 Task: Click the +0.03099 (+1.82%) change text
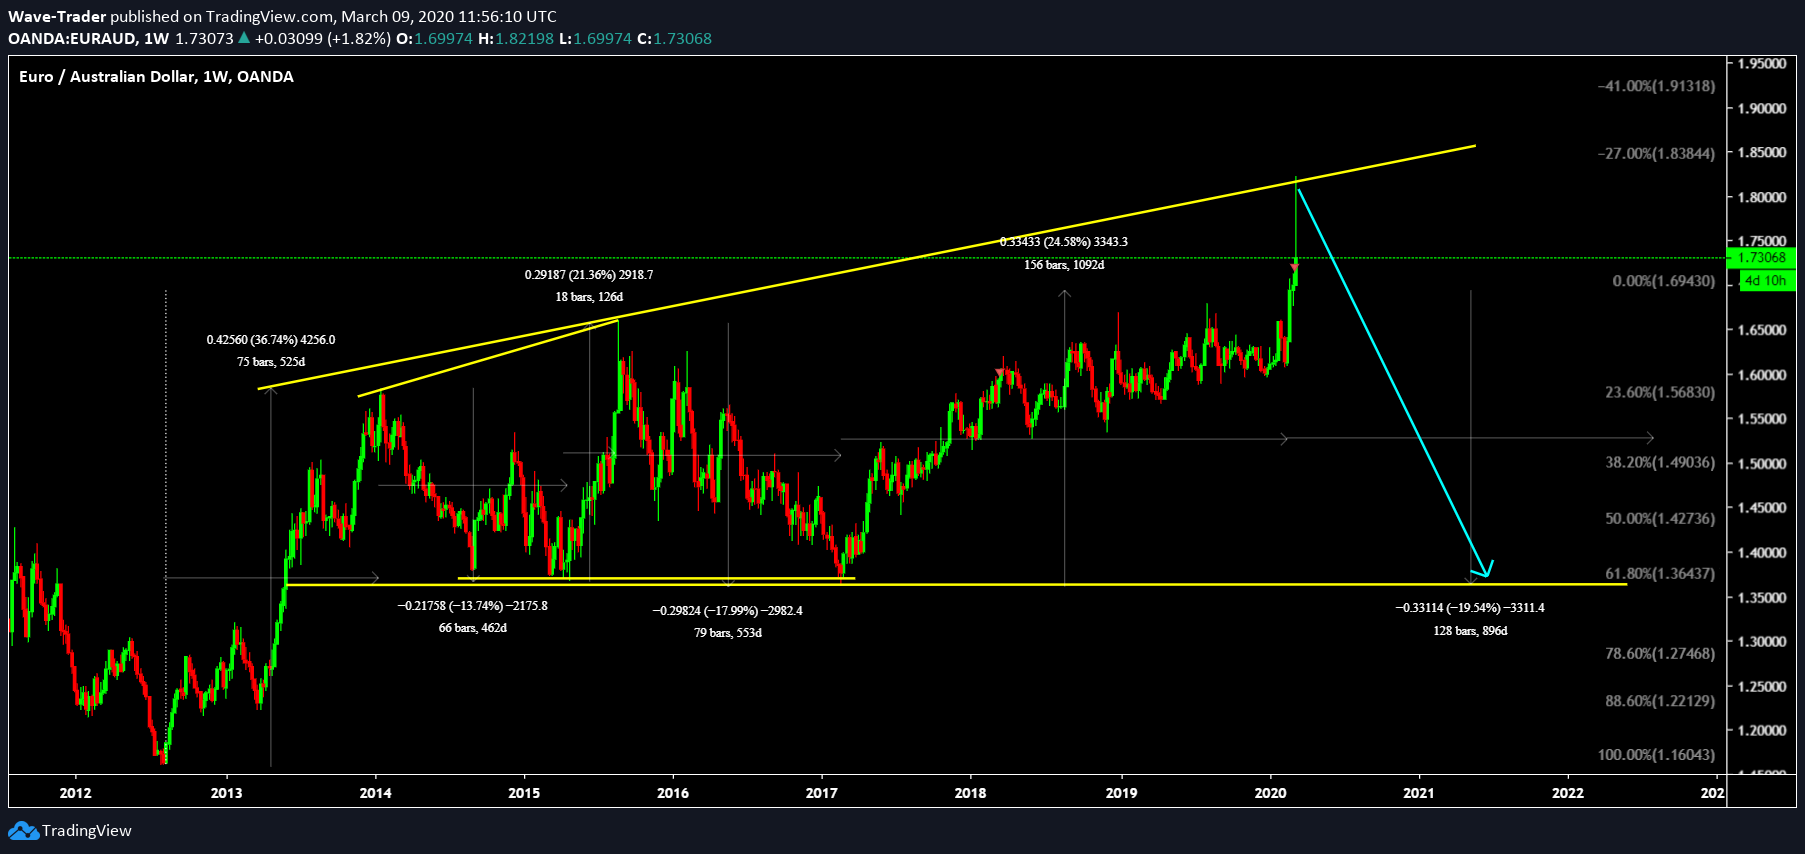tap(323, 38)
